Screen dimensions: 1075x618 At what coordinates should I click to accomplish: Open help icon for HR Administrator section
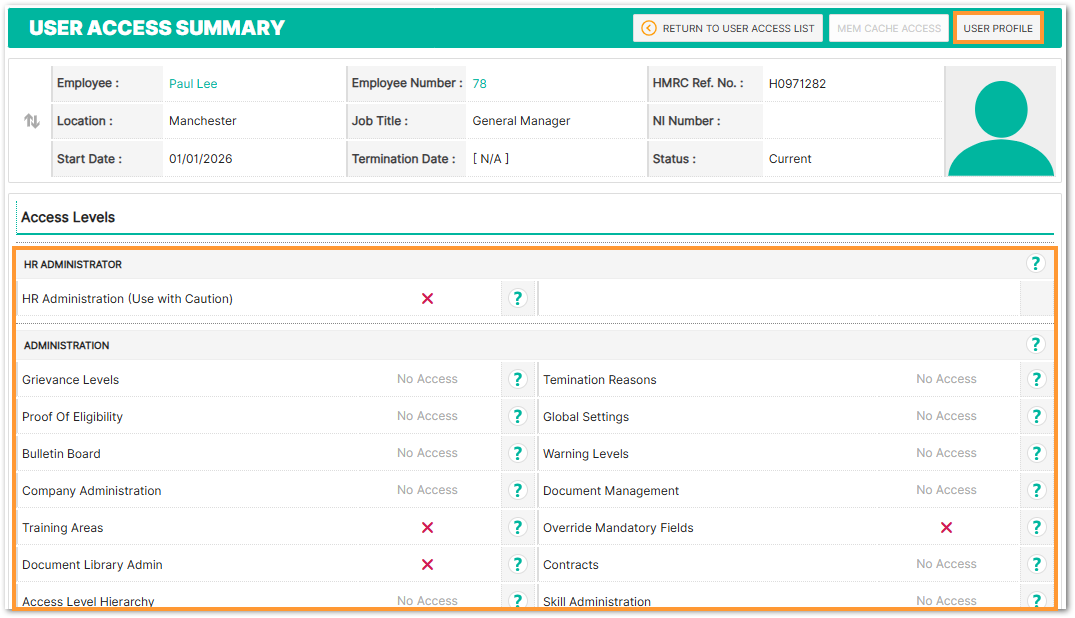(x=1035, y=263)
